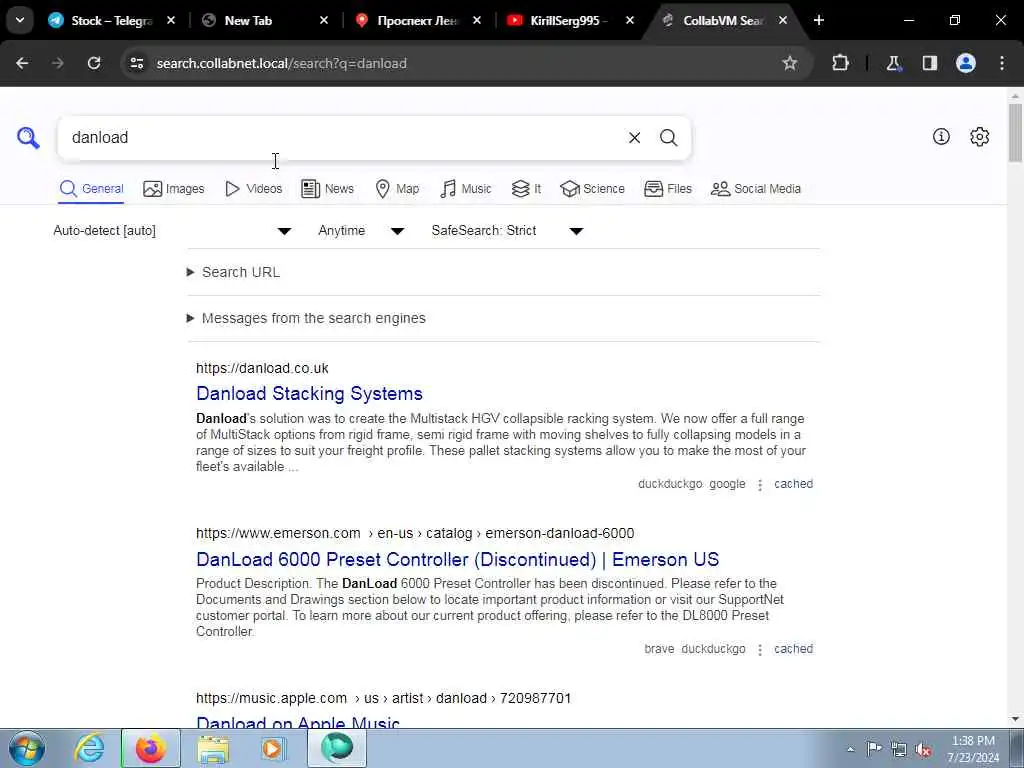Switch to the Social Media category
Image resolution: width=1024 pixels, height=768 pixels.
(756, 189)
